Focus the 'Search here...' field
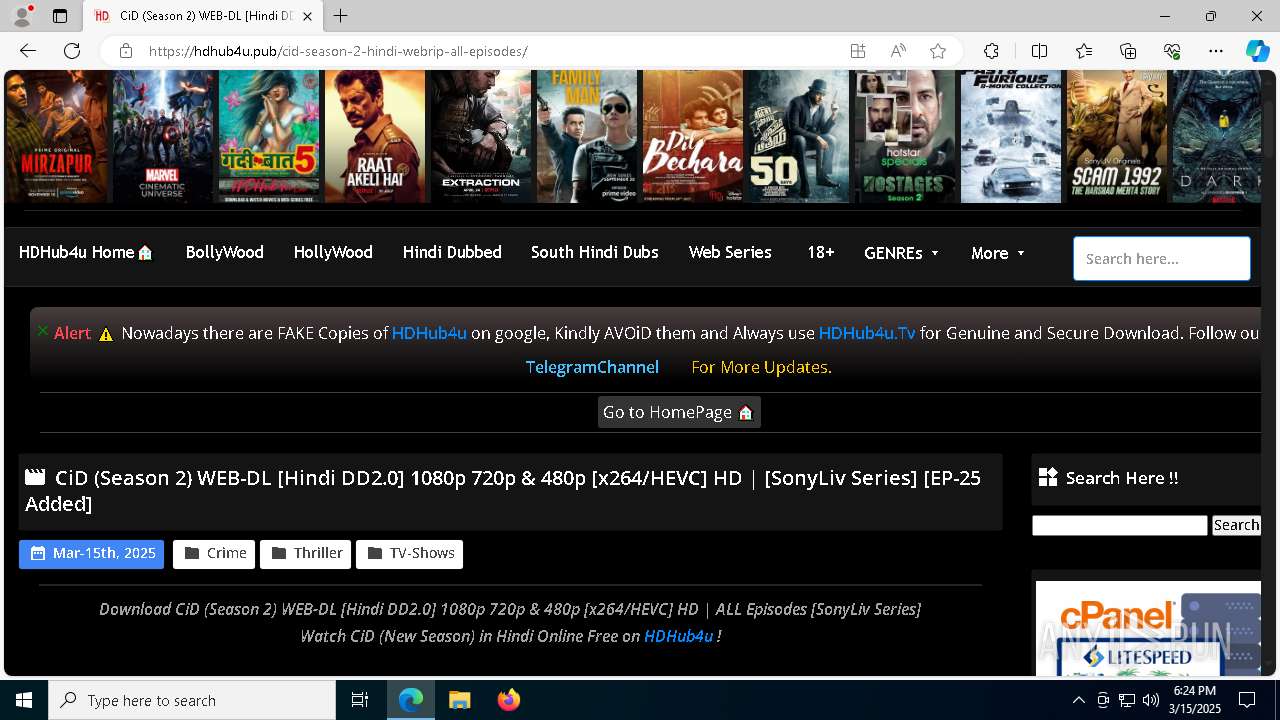 pyautogui.click(x=1161, y=258)
